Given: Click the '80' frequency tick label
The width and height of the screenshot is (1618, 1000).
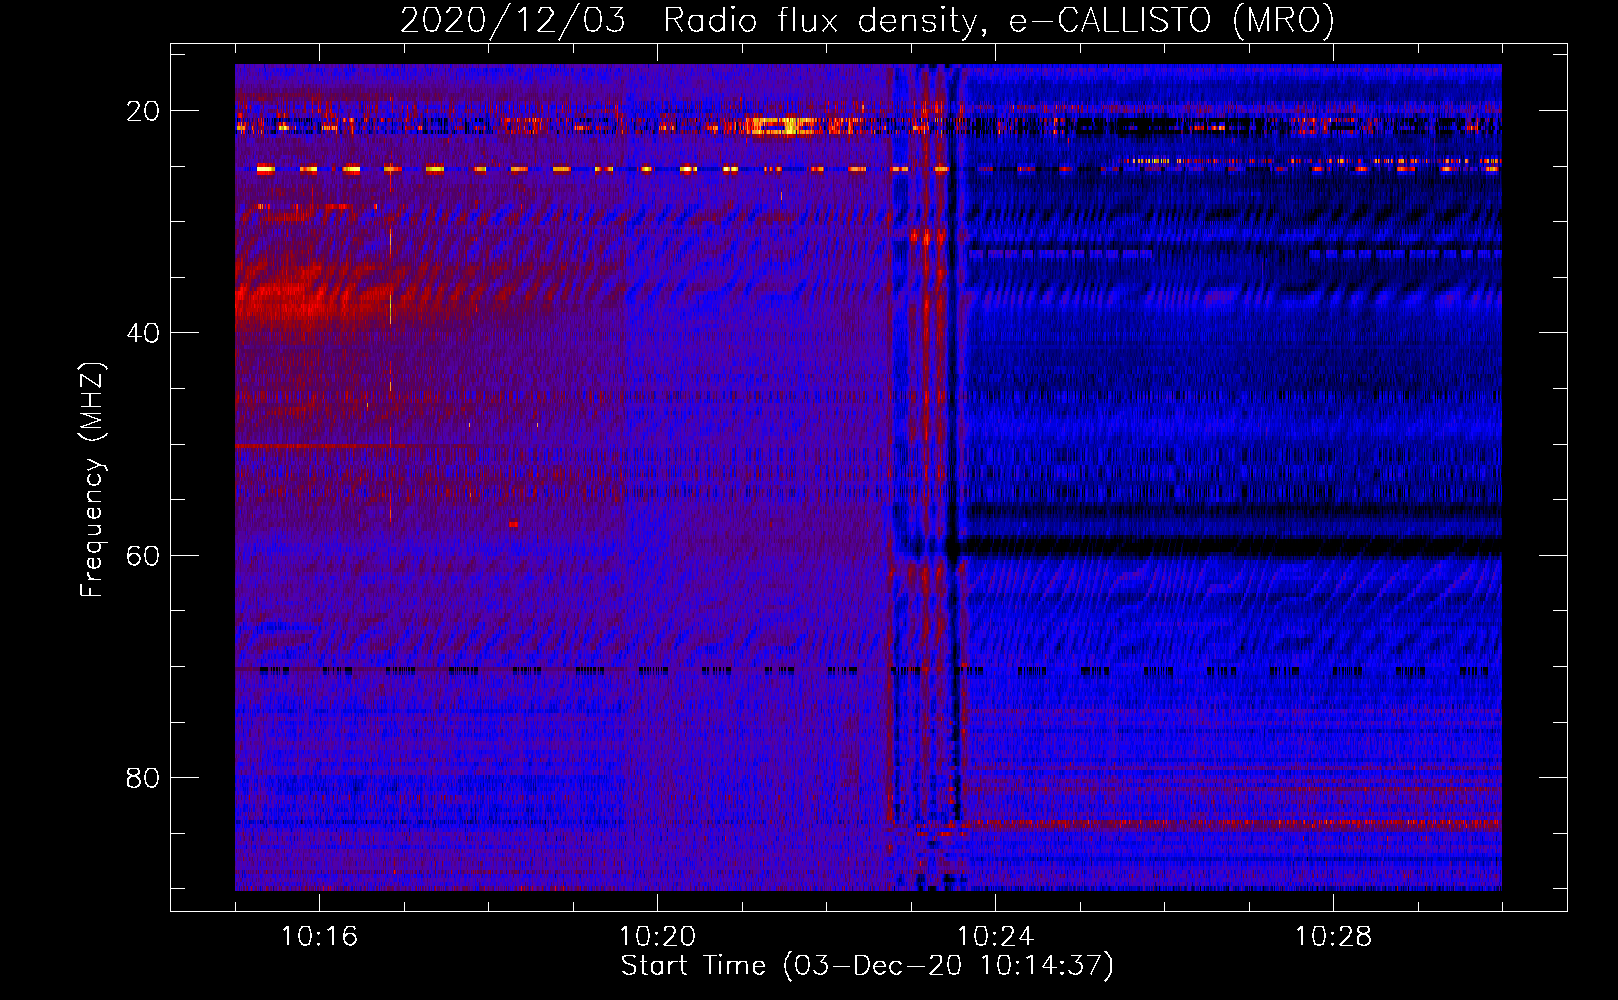Looking at the screenshot, I should tap(143, 777).
